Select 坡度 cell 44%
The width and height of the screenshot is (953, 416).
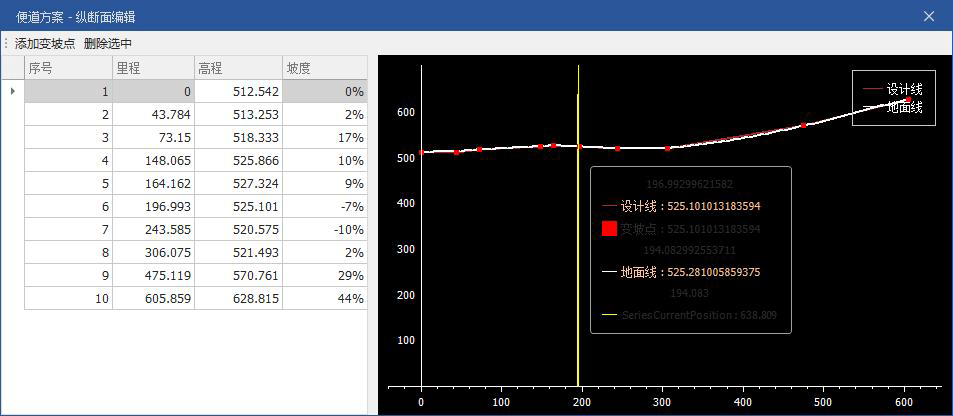(325, 299)
